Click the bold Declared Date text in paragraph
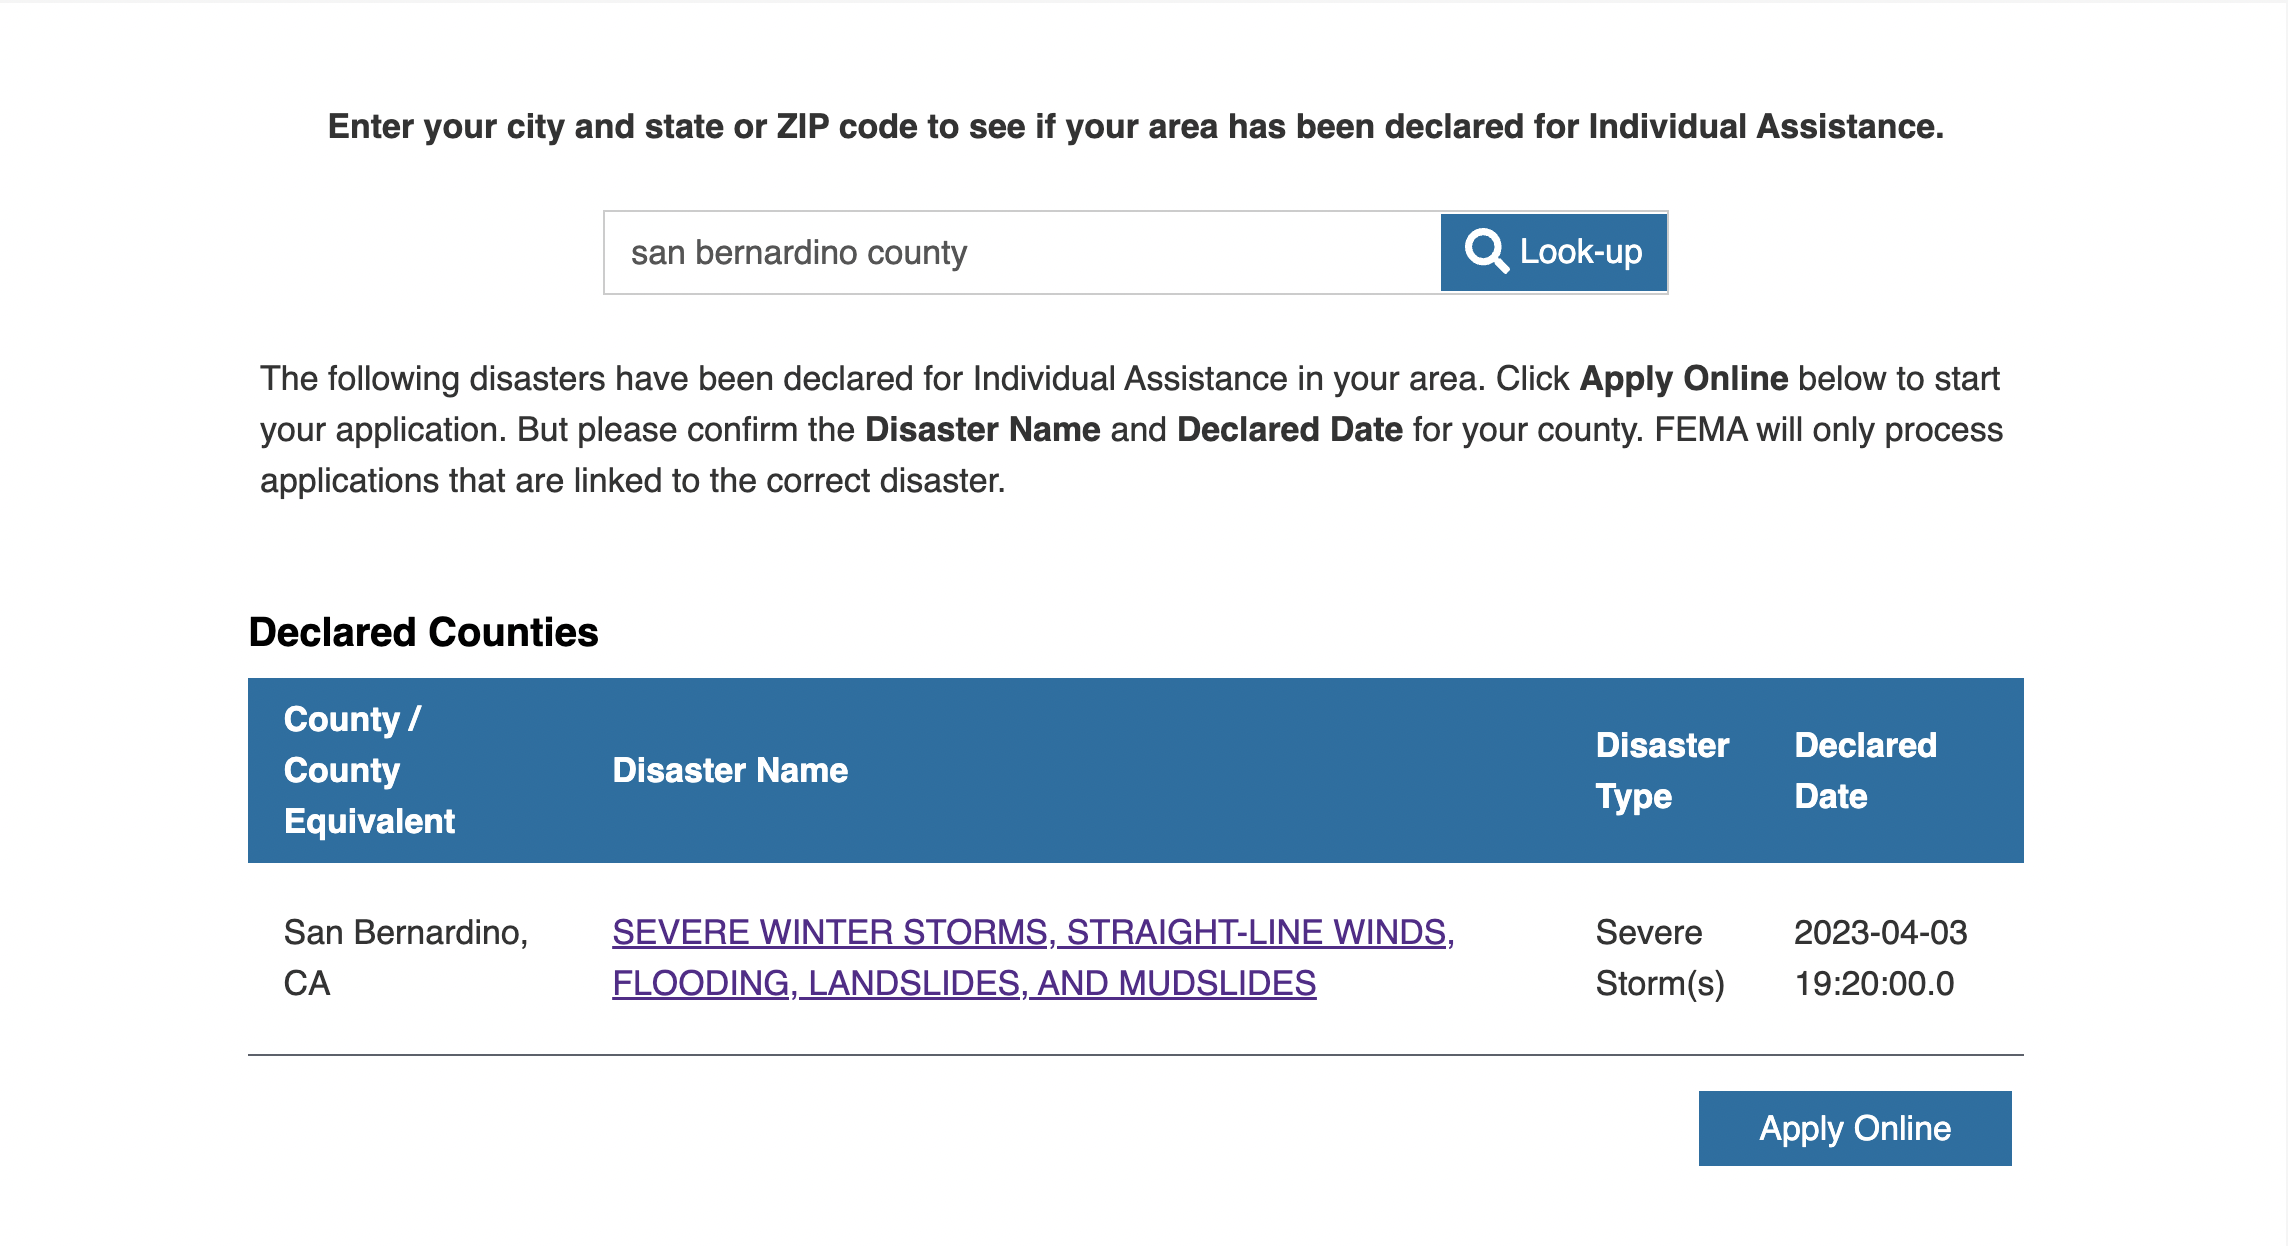The image size is (2288, 1246). click(1290, 430)
